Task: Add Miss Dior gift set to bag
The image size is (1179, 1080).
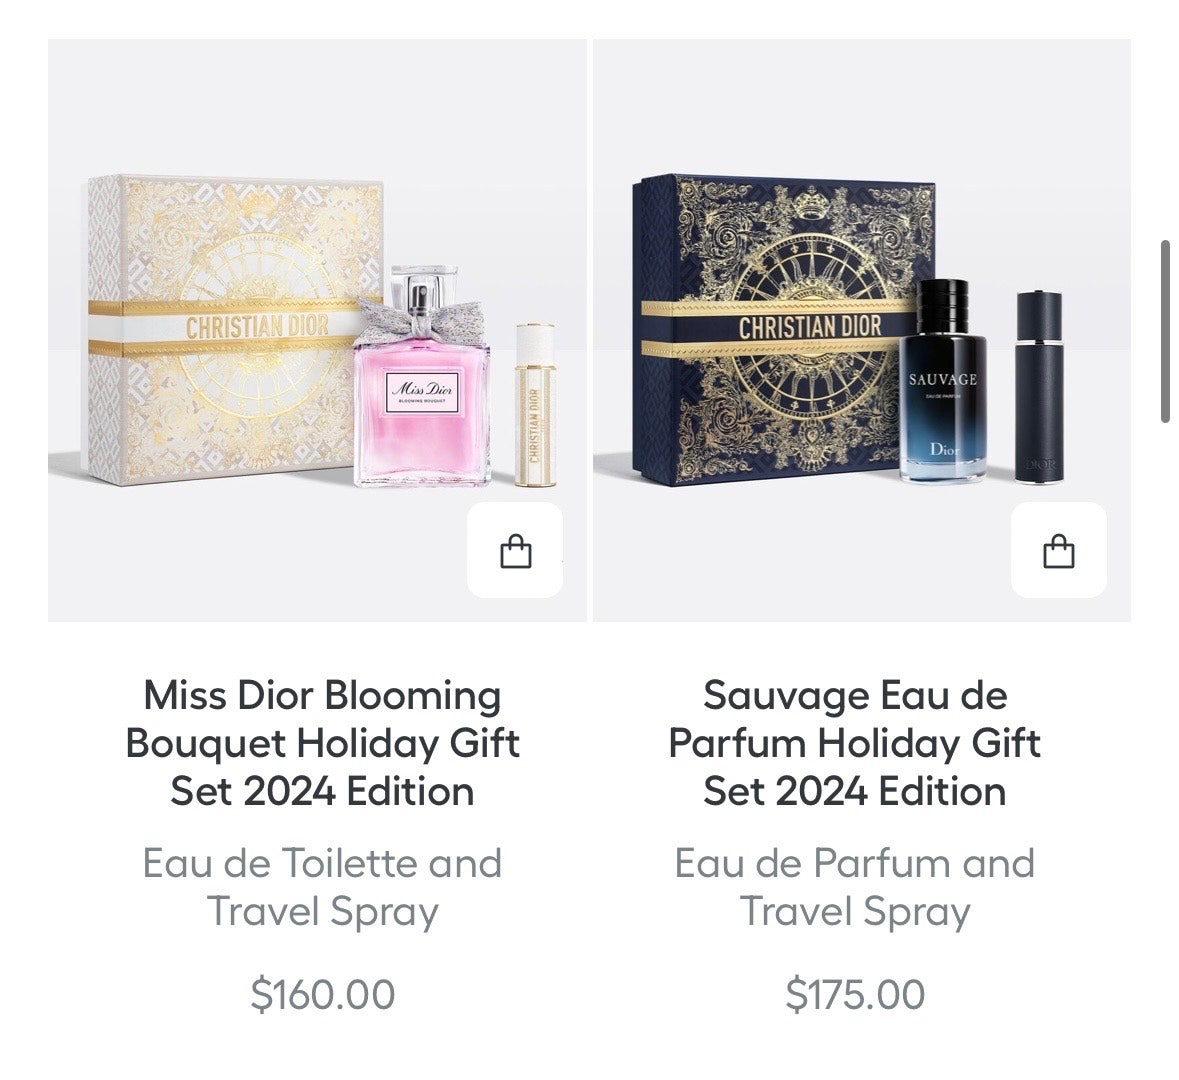Action: [x=515, y=551]
